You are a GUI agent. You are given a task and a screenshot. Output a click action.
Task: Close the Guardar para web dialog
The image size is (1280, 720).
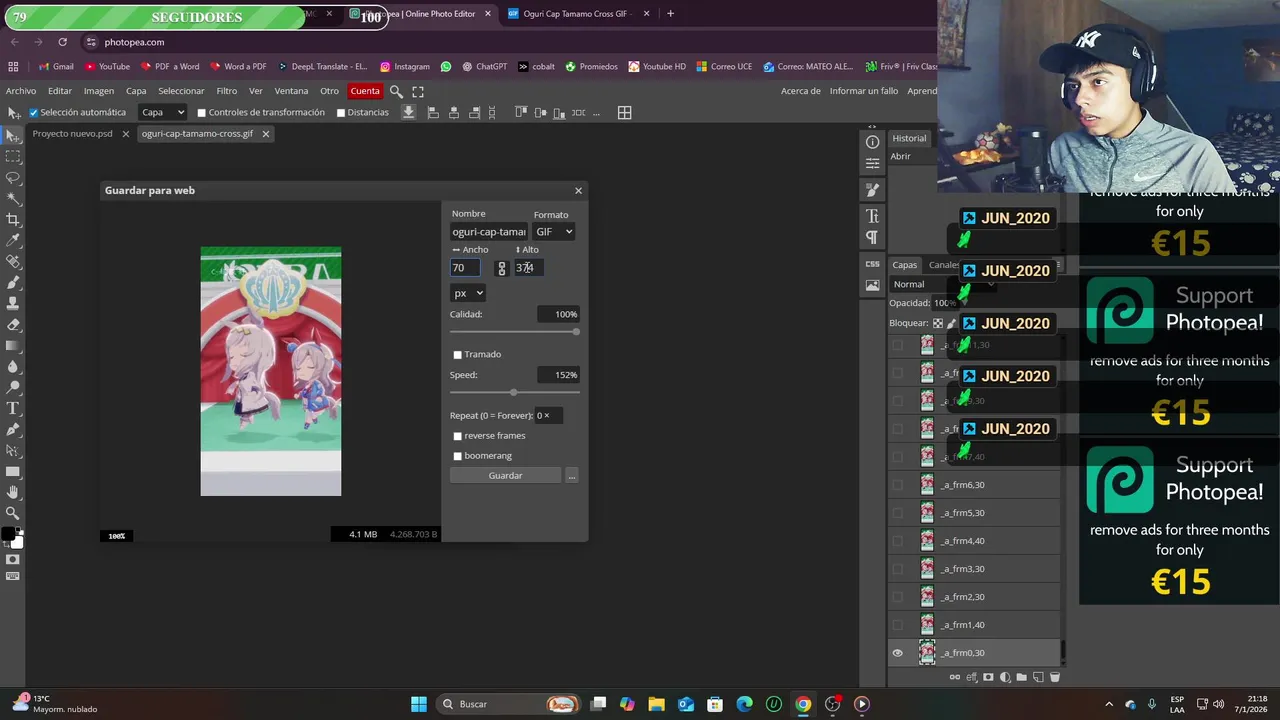click(x=578, y=190)
